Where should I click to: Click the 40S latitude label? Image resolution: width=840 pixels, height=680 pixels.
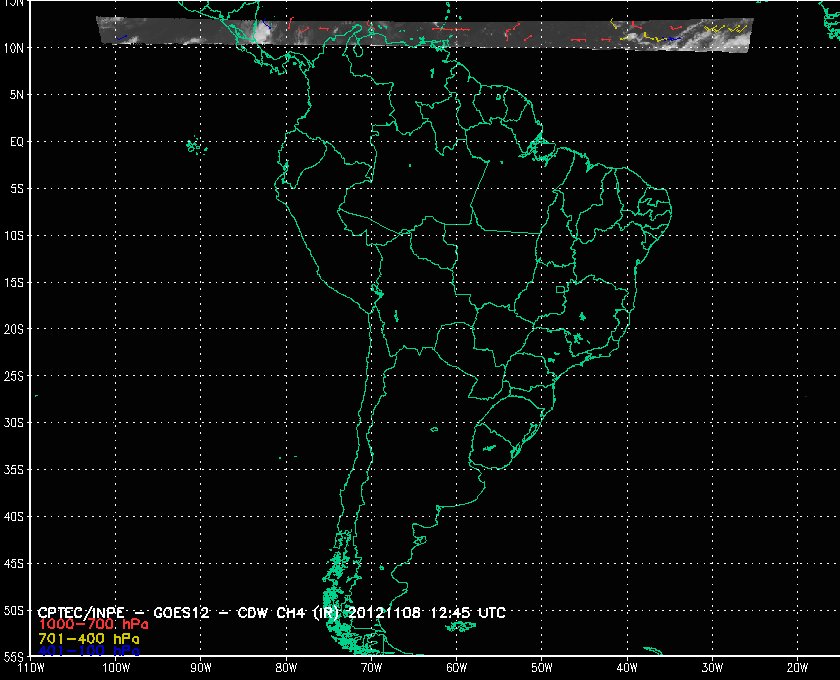(x=14, y=517)
